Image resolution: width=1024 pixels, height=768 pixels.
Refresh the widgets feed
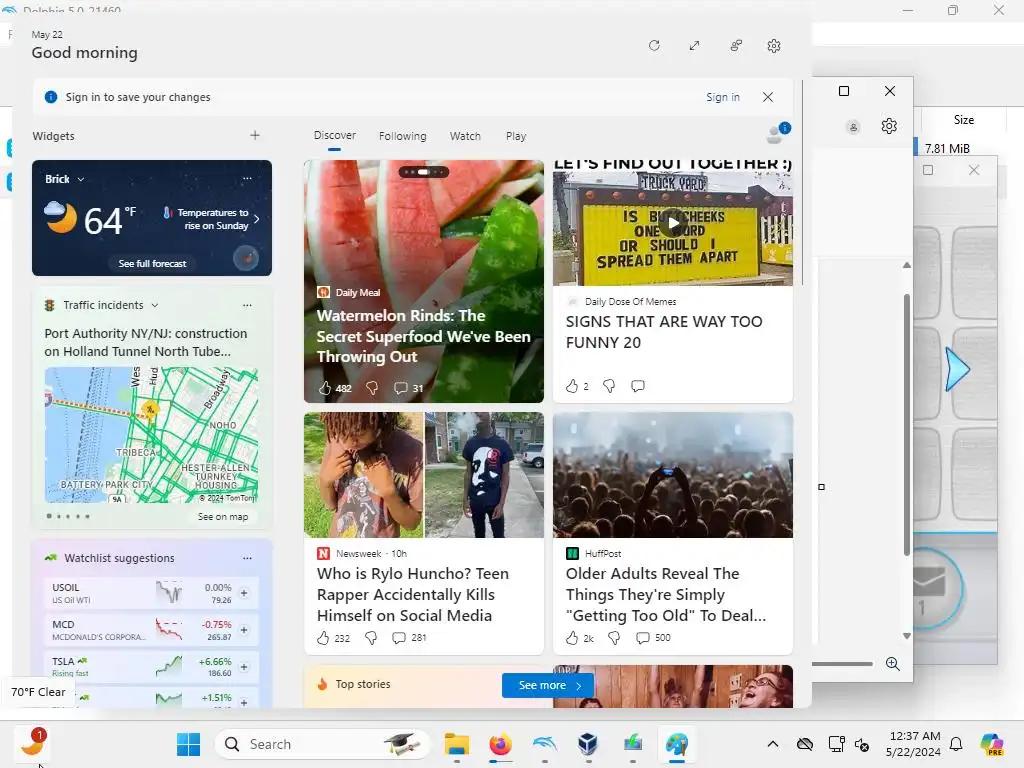tap(654, 46)
